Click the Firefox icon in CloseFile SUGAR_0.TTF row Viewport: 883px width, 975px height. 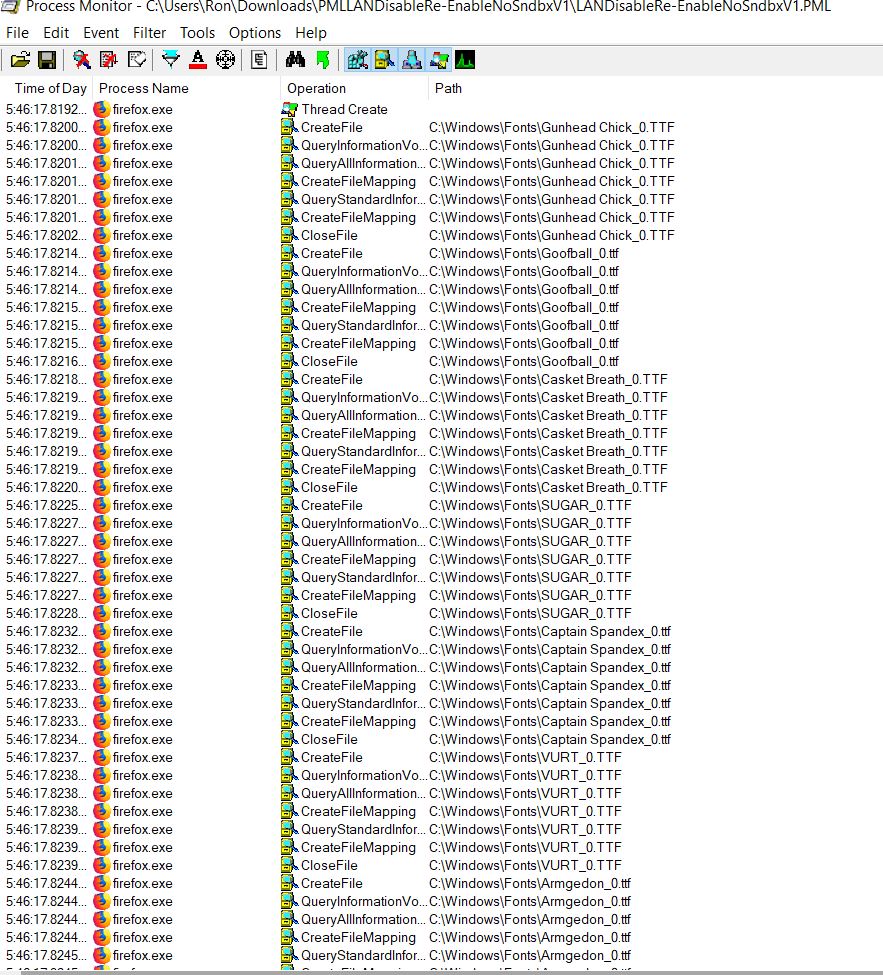[101, 614]
